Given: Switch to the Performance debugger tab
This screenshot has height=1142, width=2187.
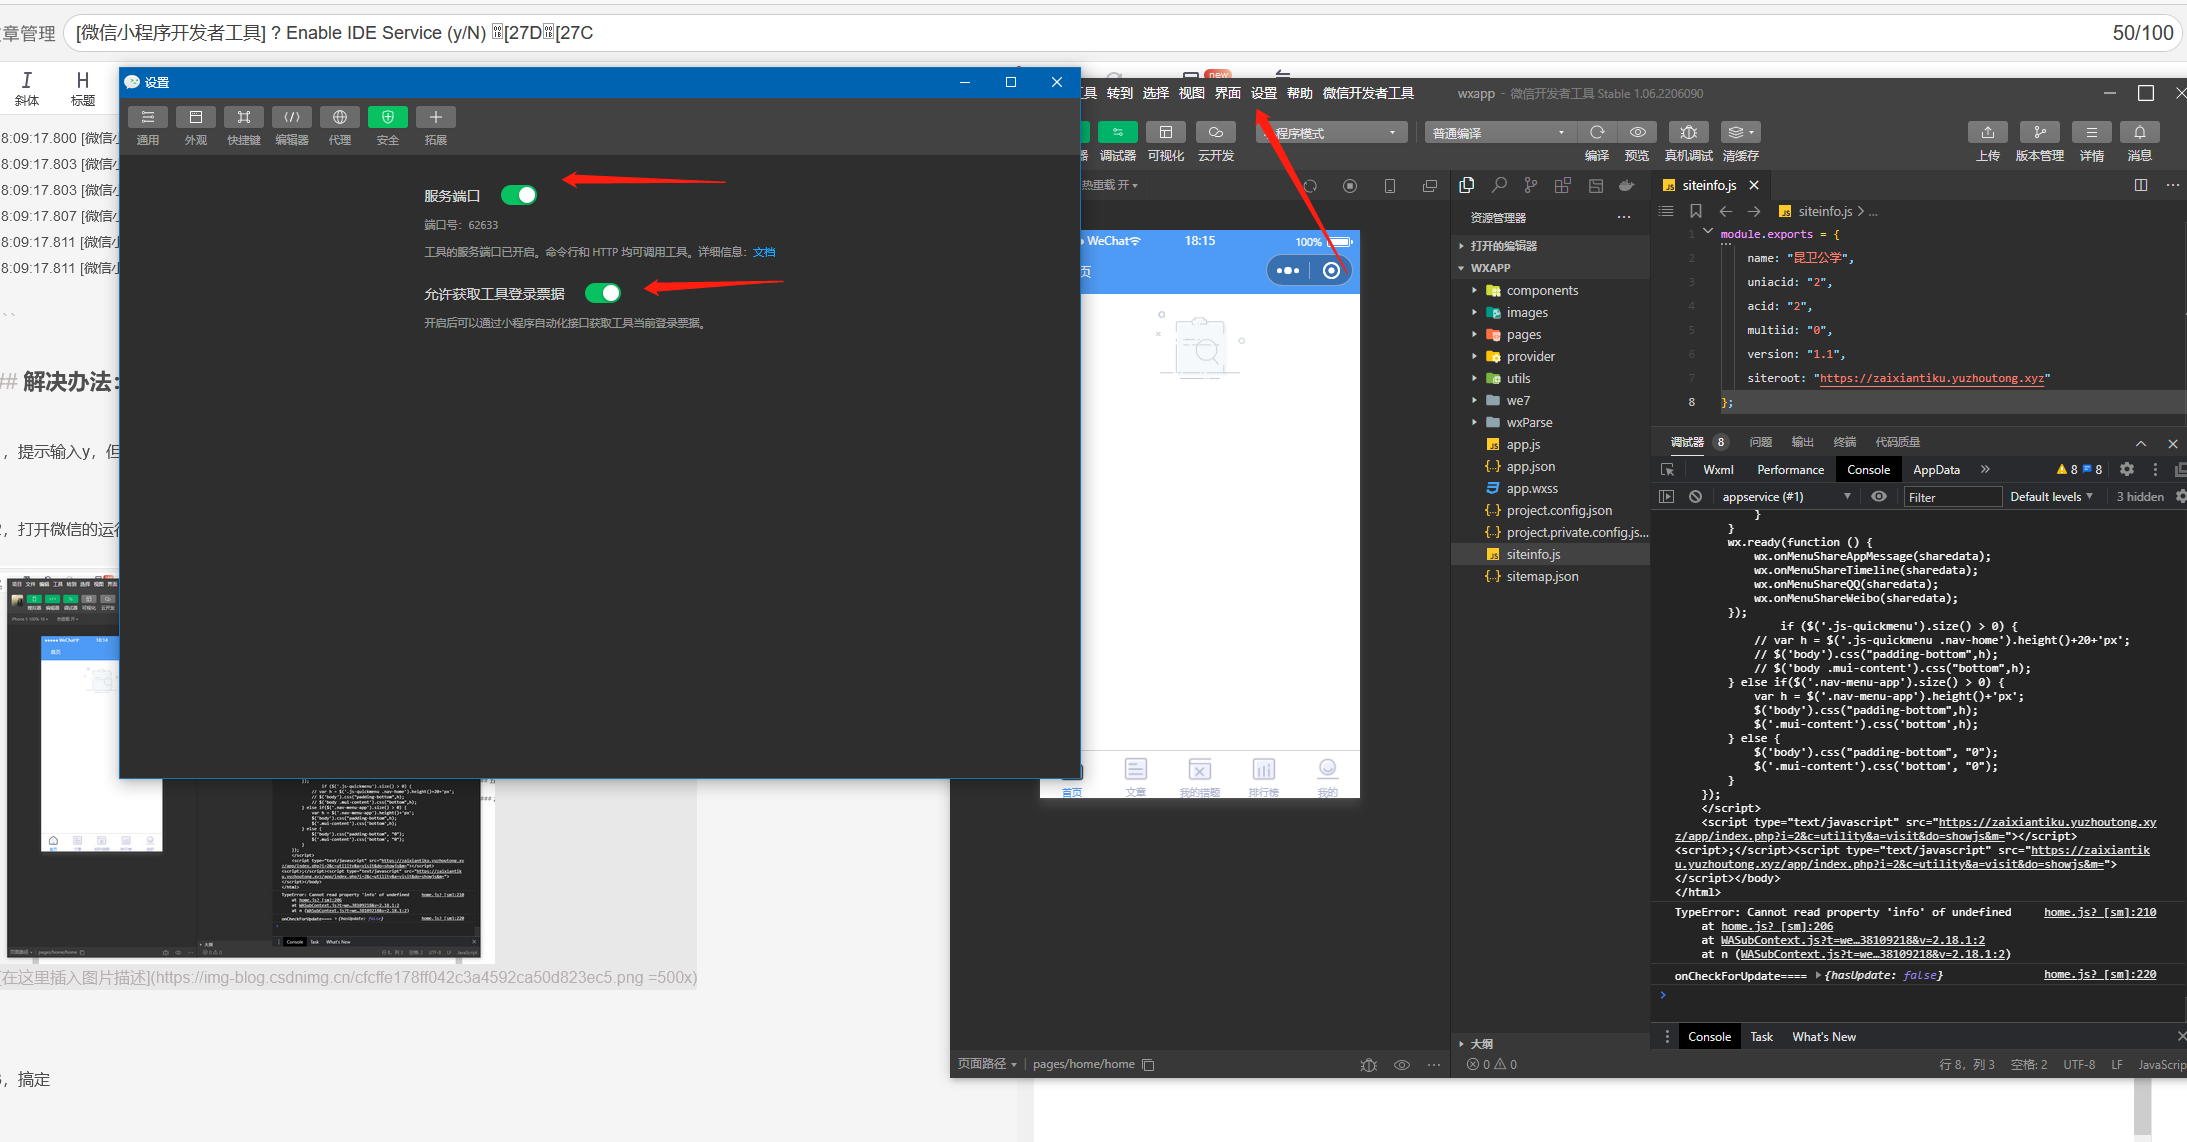Looking at the screenshot, I should coord(1790,469).
